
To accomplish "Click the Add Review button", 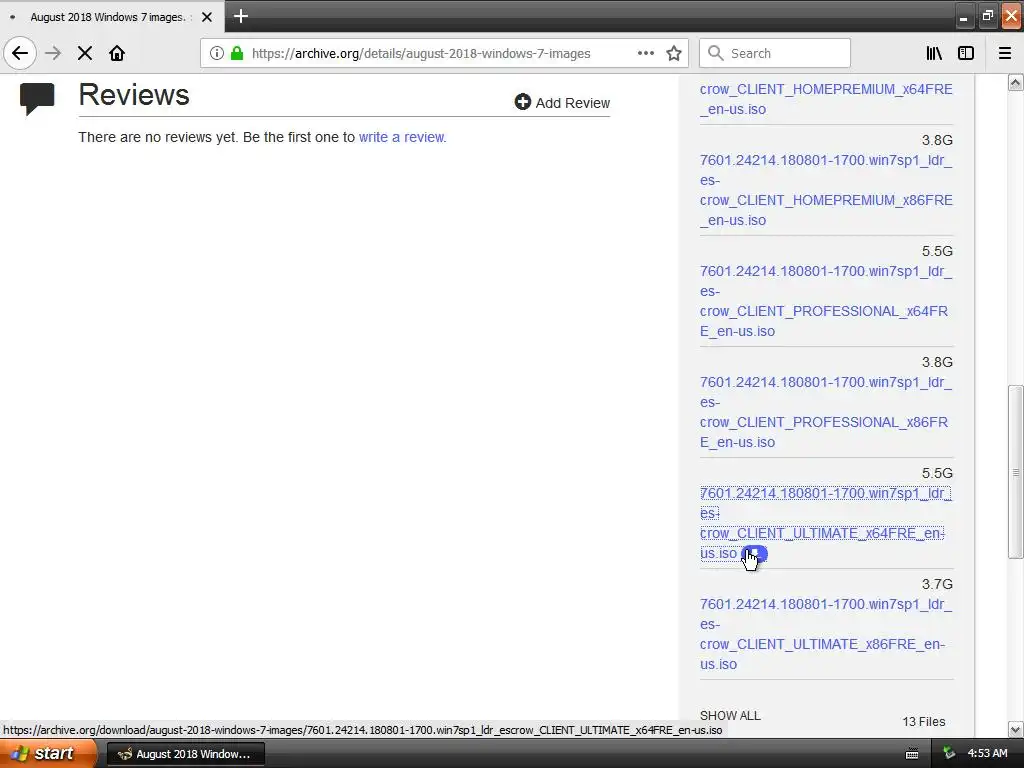I will pyautogui.click(x=562, y=103).
